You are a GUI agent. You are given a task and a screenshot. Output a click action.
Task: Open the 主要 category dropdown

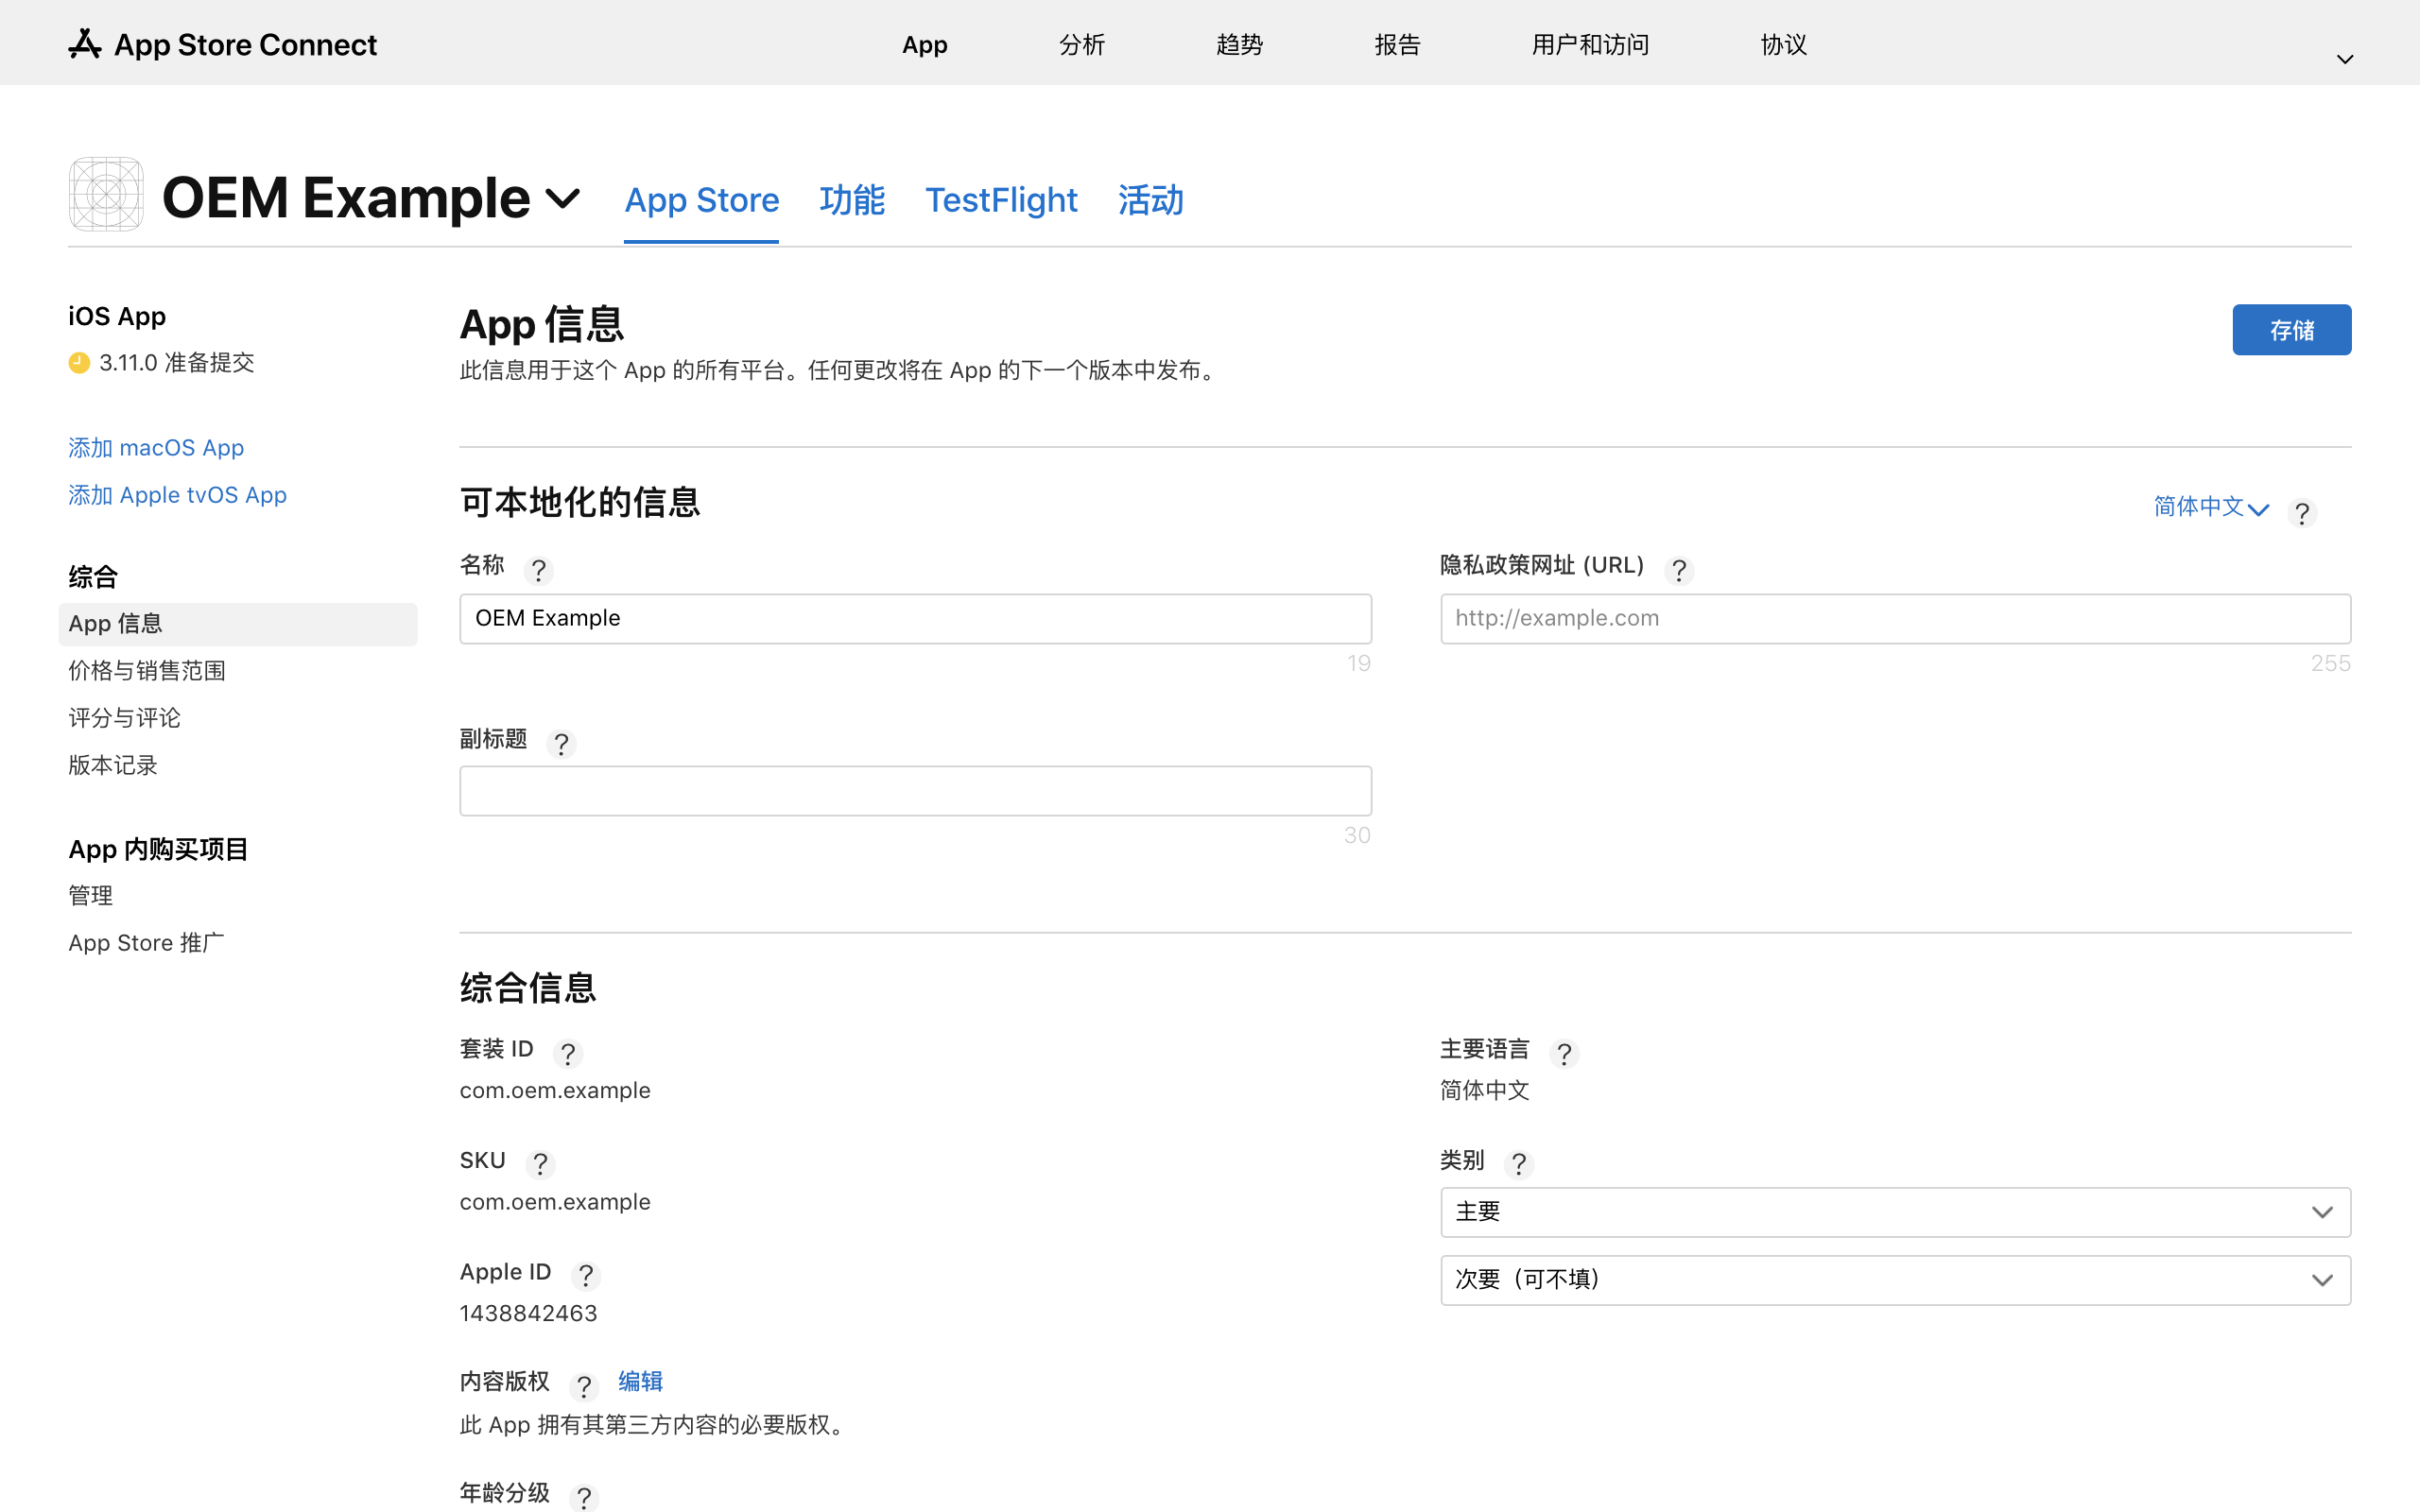[1895, 1212]
